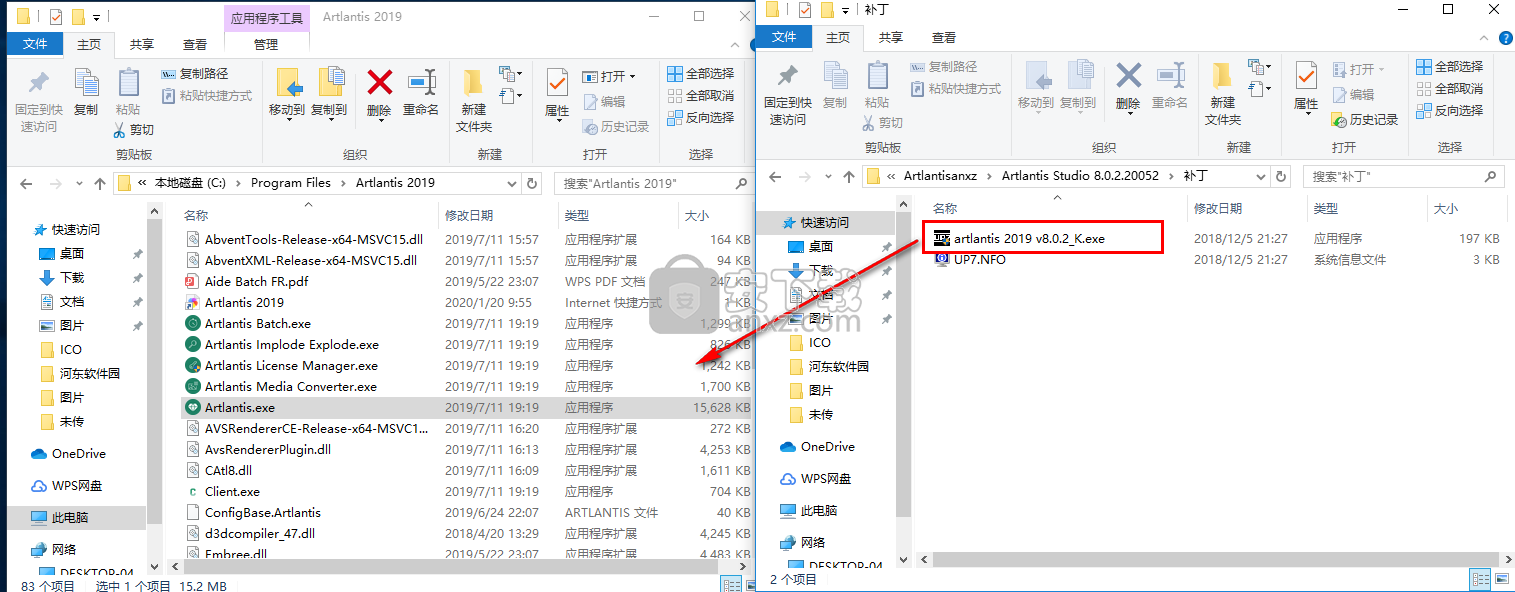This screenshot has height=592, width=1515.
Task: Click the 重命名 (rename) icon in 补丁 window
Action: 1170,76
